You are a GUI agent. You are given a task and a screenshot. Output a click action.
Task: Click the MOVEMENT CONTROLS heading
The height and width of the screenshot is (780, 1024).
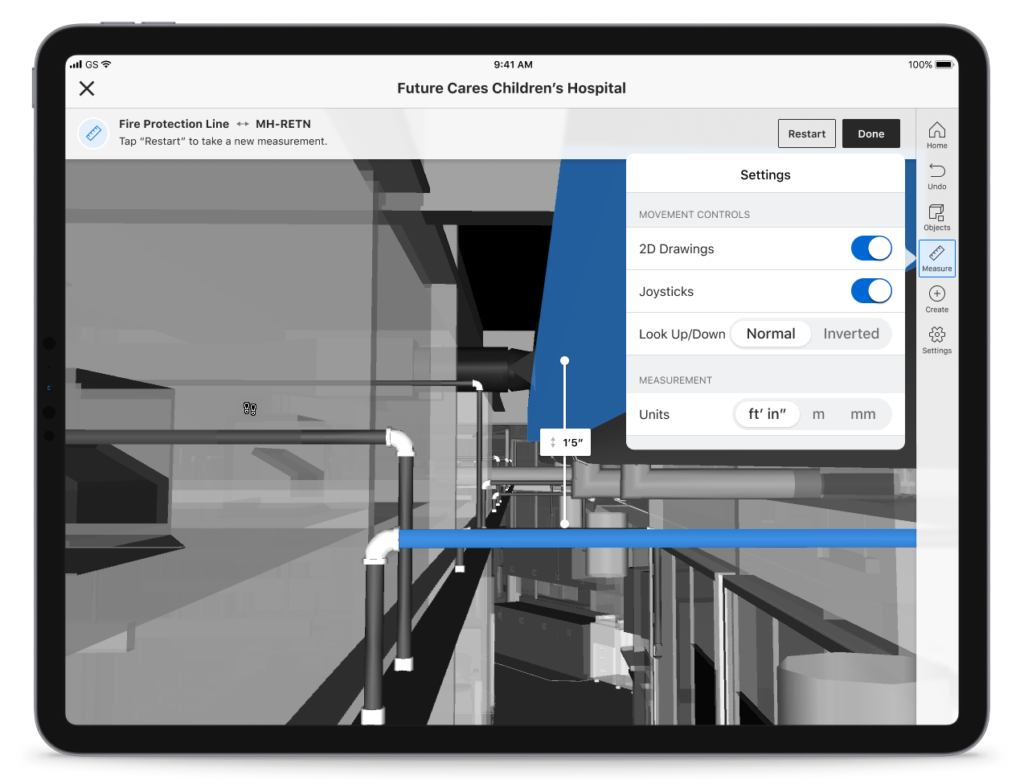pos(694,214)
